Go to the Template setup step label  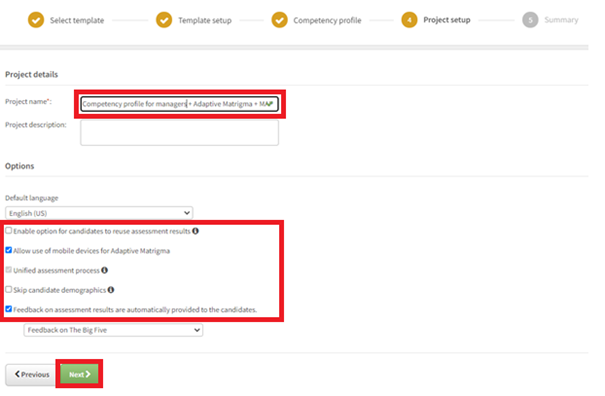[204, 20]
